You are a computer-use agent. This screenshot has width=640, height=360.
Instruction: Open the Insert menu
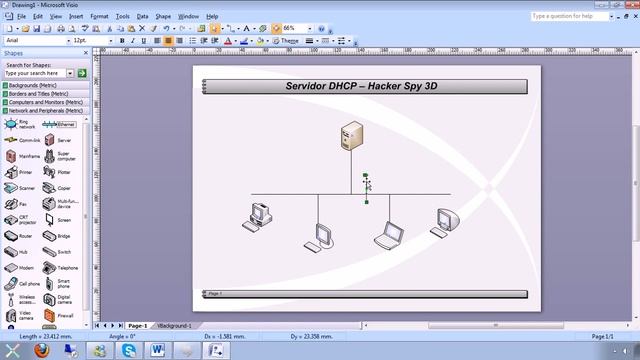coord(76,16)
